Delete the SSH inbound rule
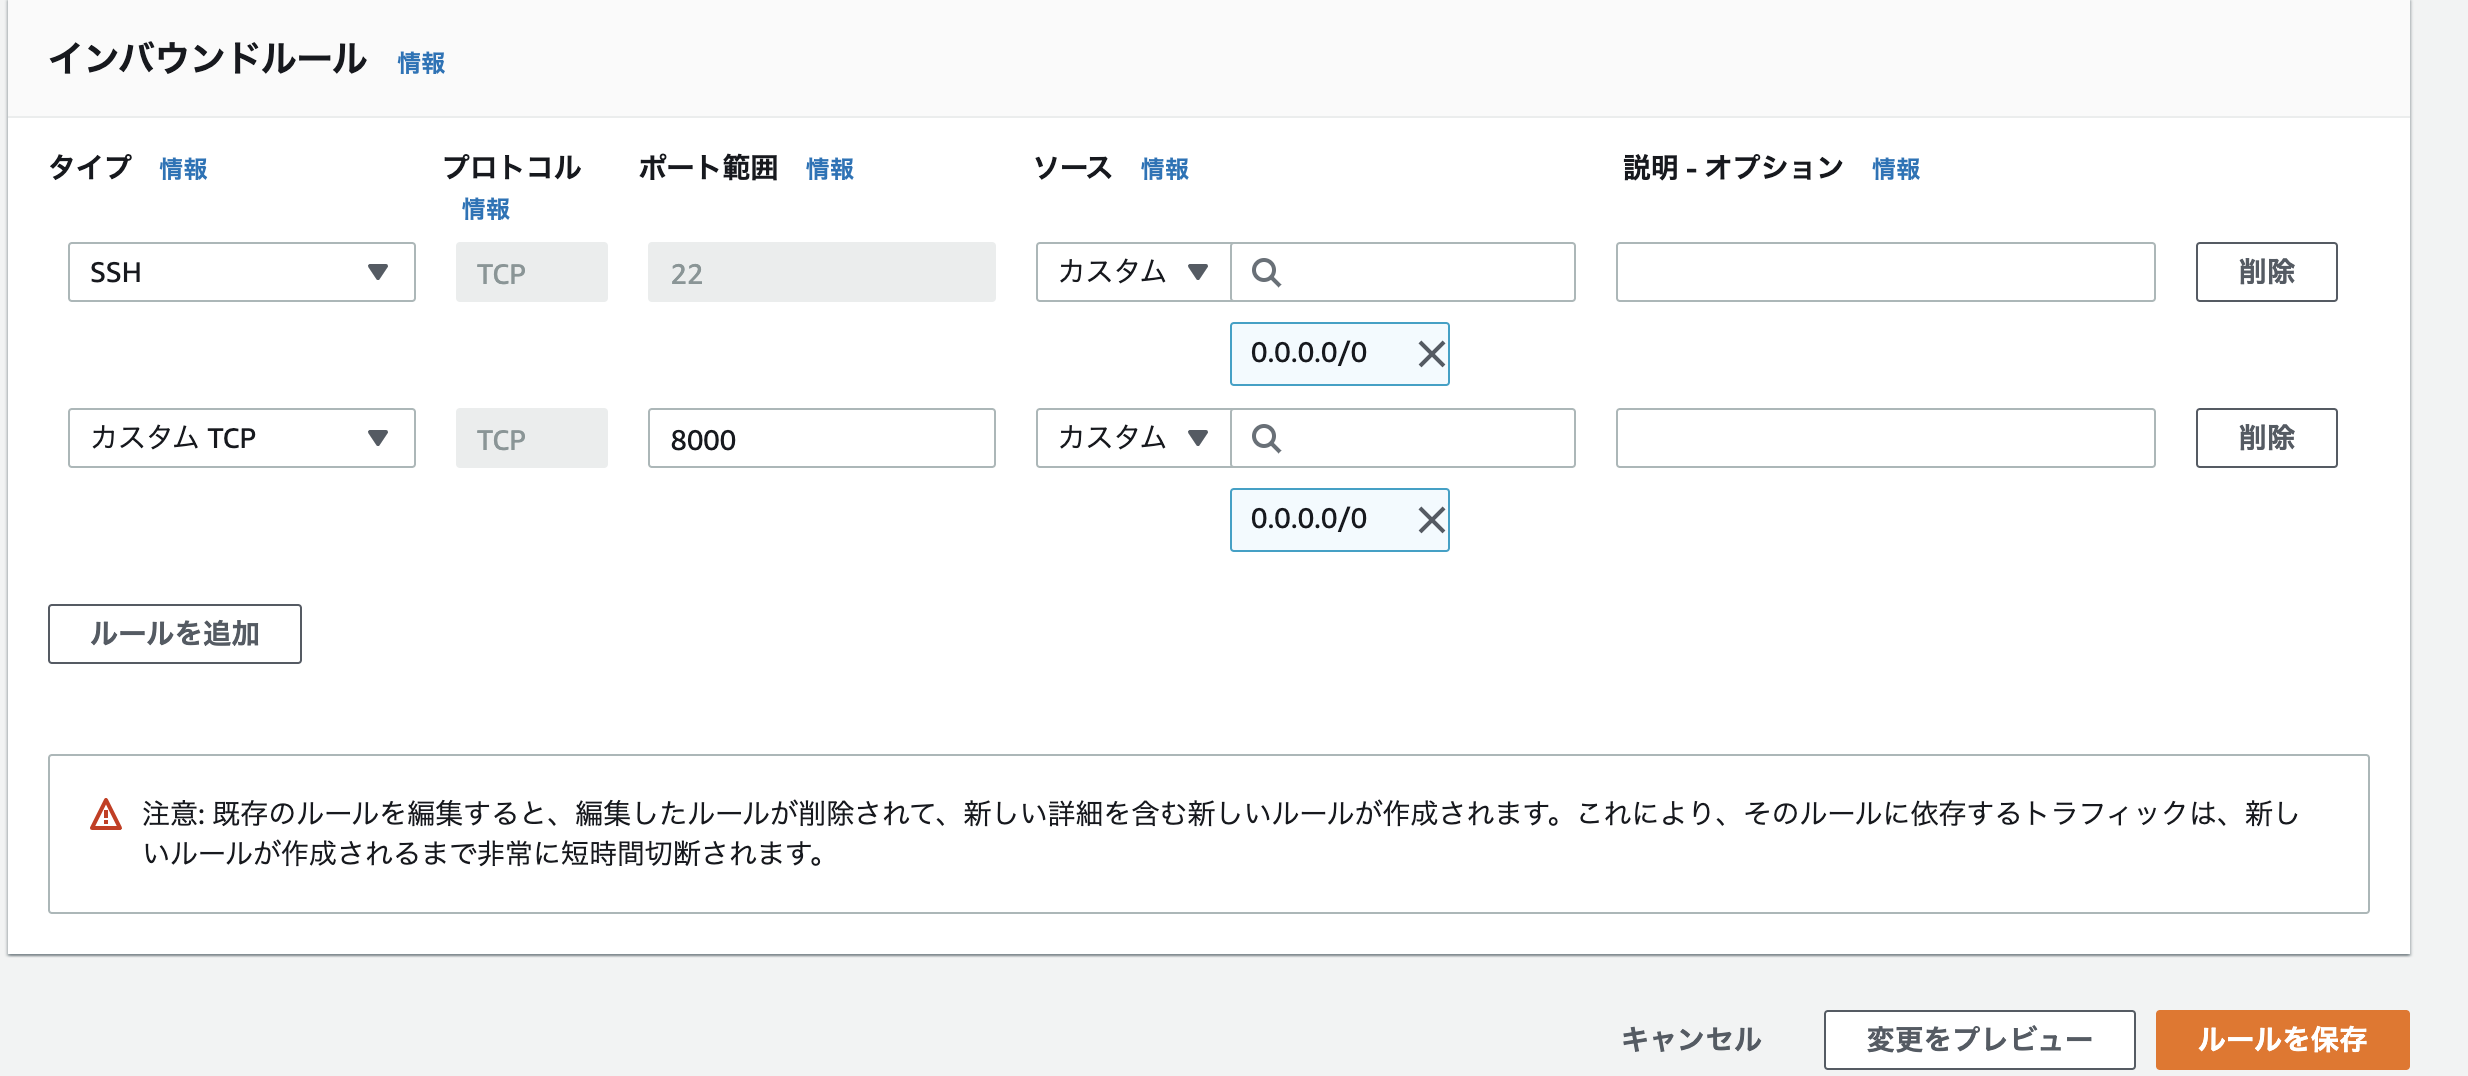Screen dimensions: 2468x1076 point(2266,272)
